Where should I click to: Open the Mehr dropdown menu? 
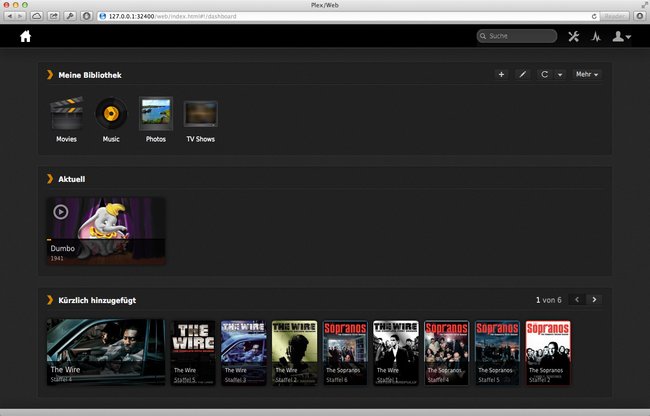[x=587, y=75]
